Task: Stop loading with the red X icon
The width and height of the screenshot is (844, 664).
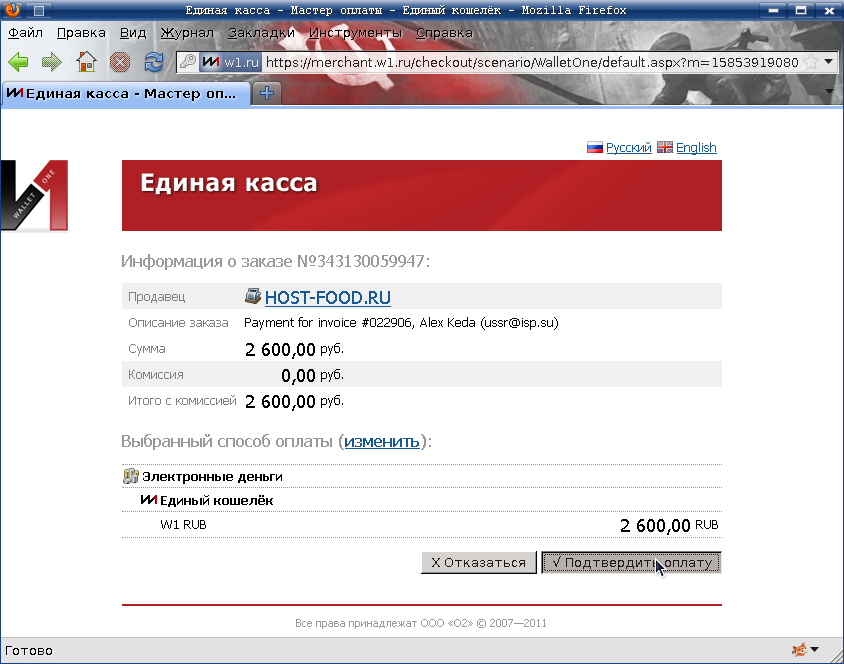Action: [x=119, y=62]
